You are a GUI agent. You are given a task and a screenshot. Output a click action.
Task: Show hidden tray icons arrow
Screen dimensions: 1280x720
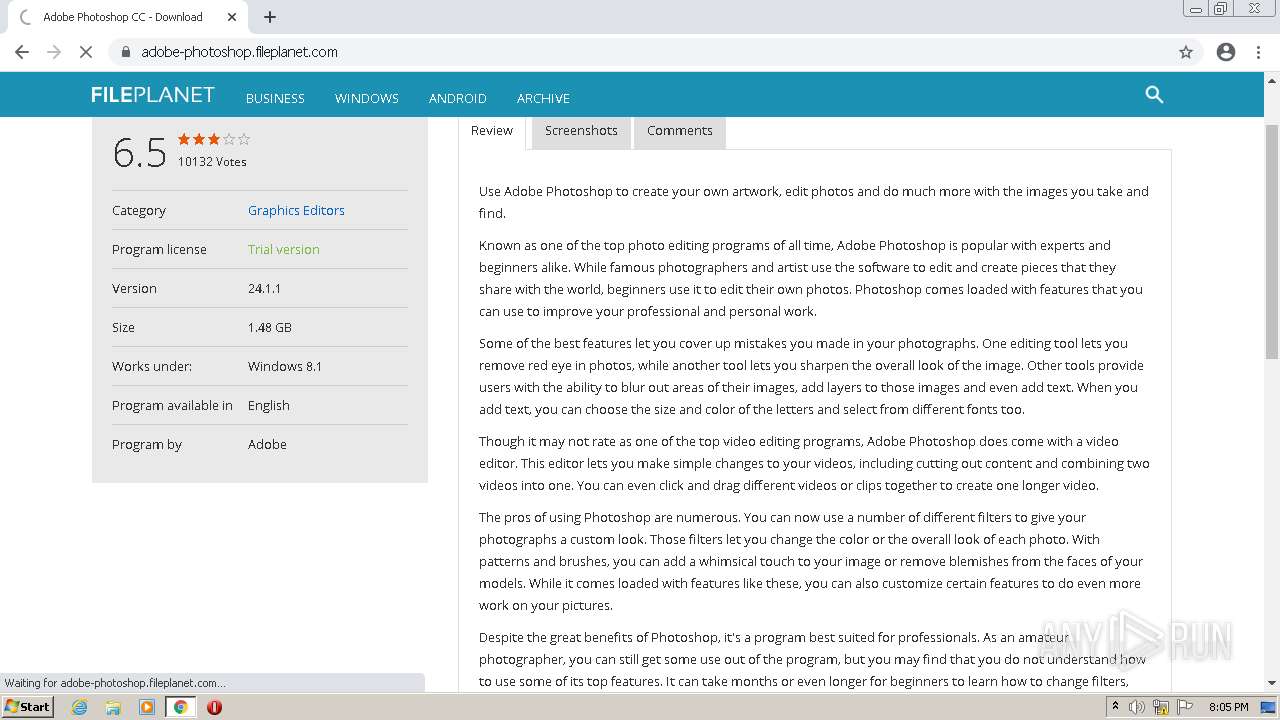click(x=1115, y=707)
